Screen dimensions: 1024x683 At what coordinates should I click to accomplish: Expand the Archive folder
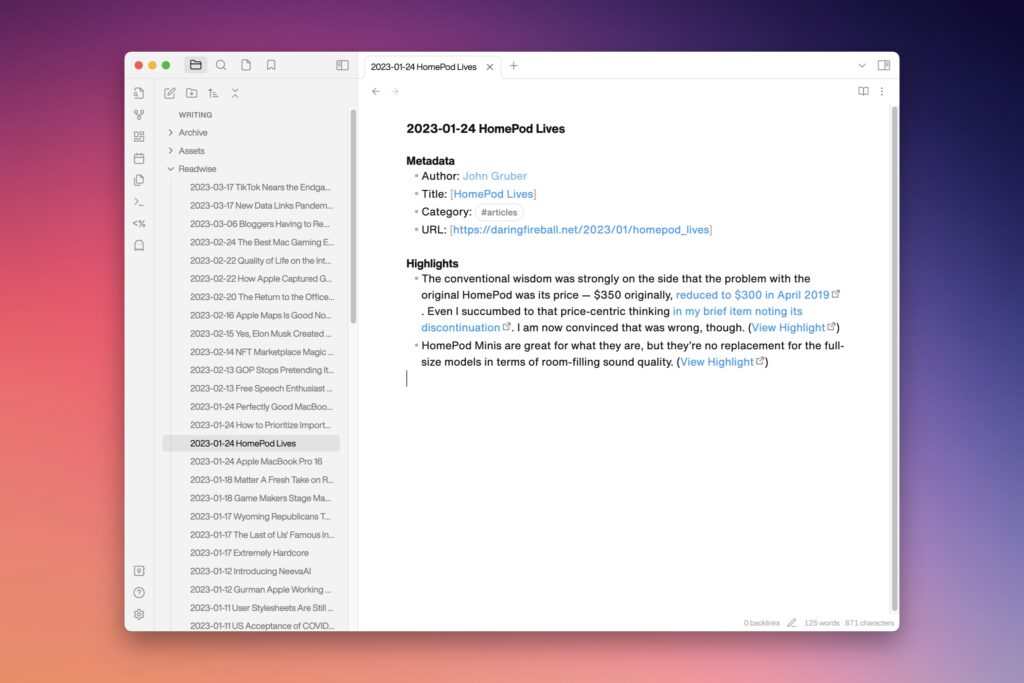point(172,132)
